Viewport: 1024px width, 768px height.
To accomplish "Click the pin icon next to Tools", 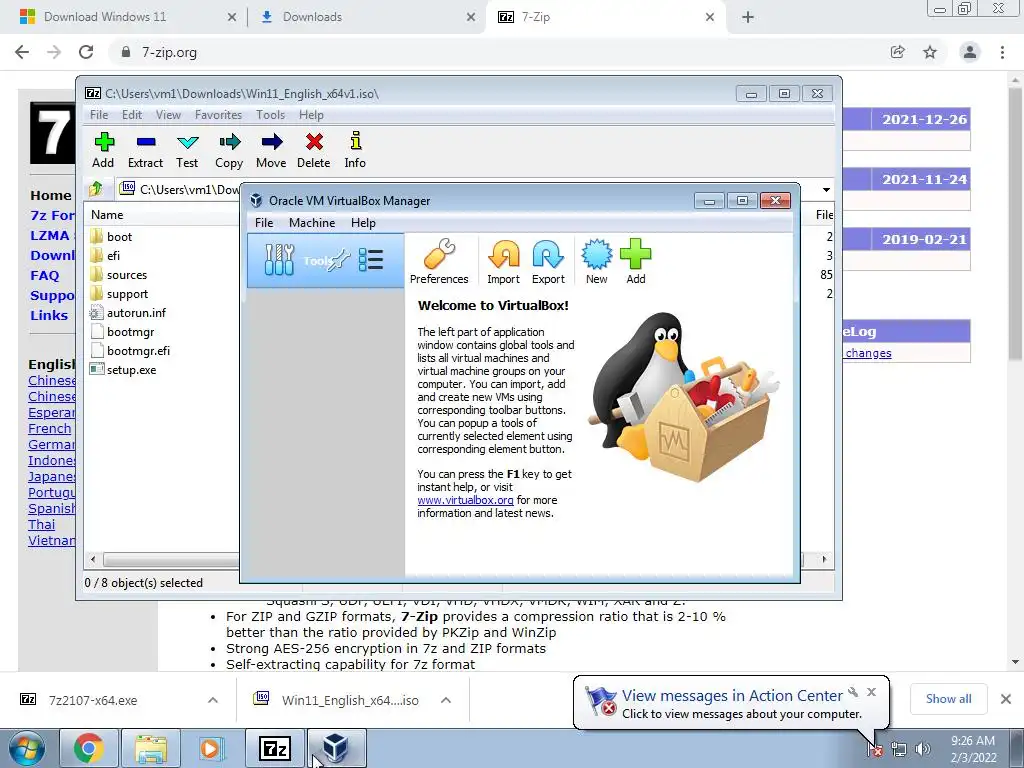I will 339,260.
